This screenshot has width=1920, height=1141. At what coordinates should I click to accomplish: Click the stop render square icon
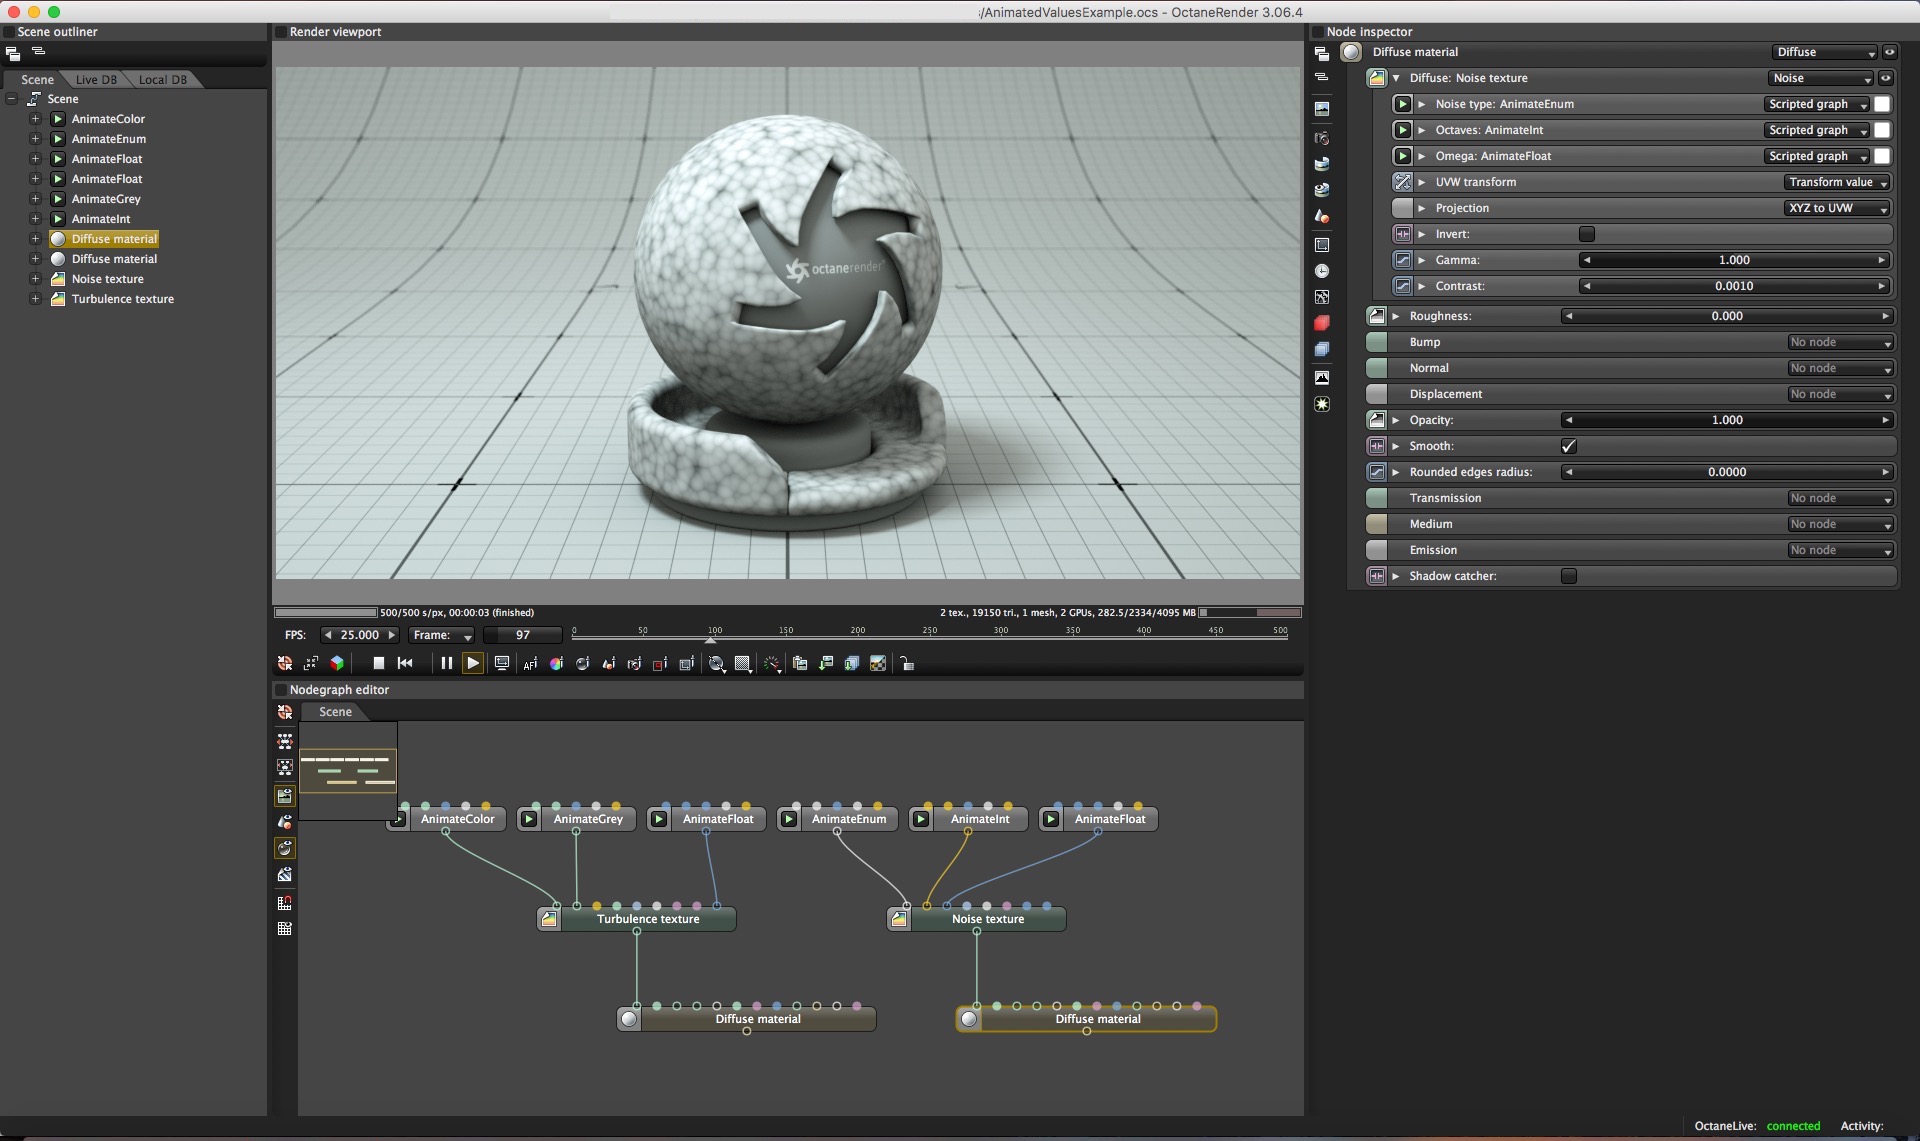379,663
